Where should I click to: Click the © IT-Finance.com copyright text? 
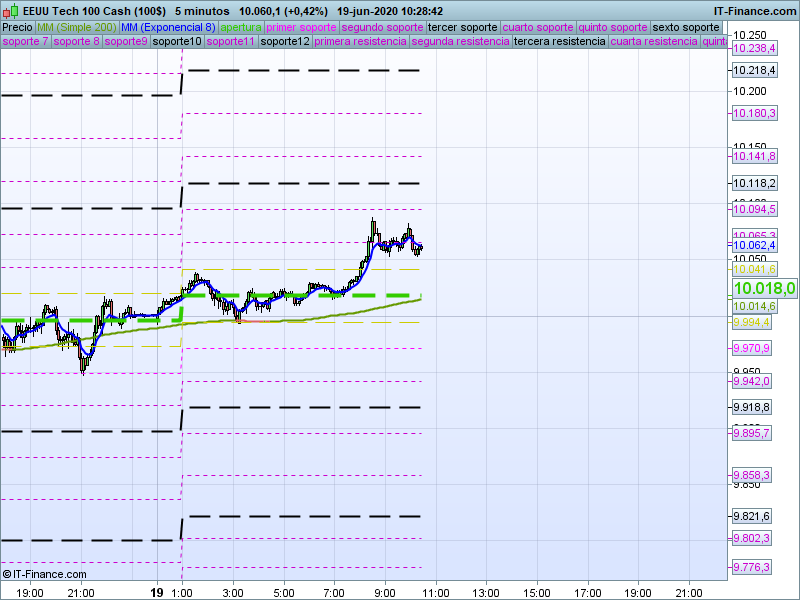(x=45, y=574)
